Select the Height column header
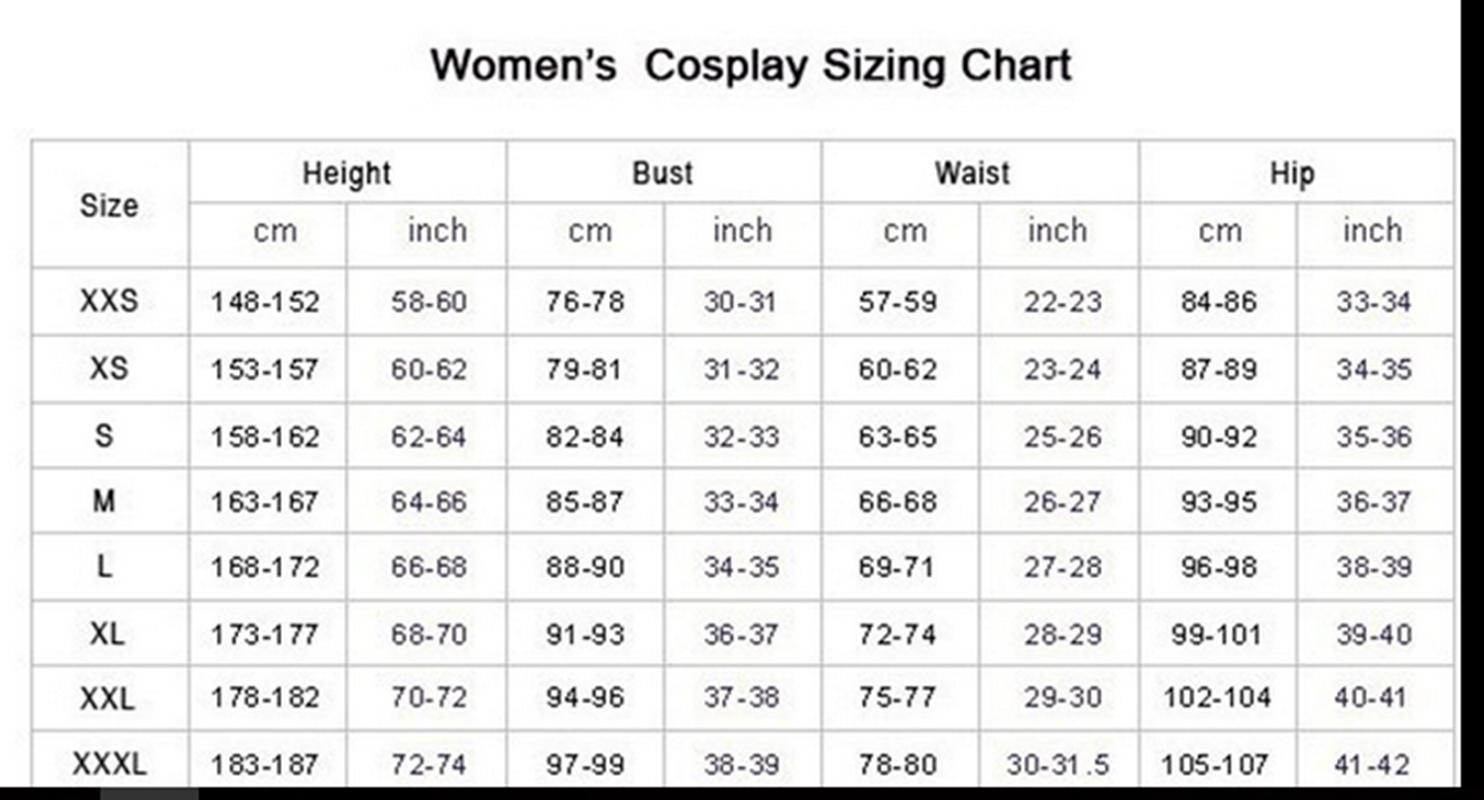 coord(347,173)
